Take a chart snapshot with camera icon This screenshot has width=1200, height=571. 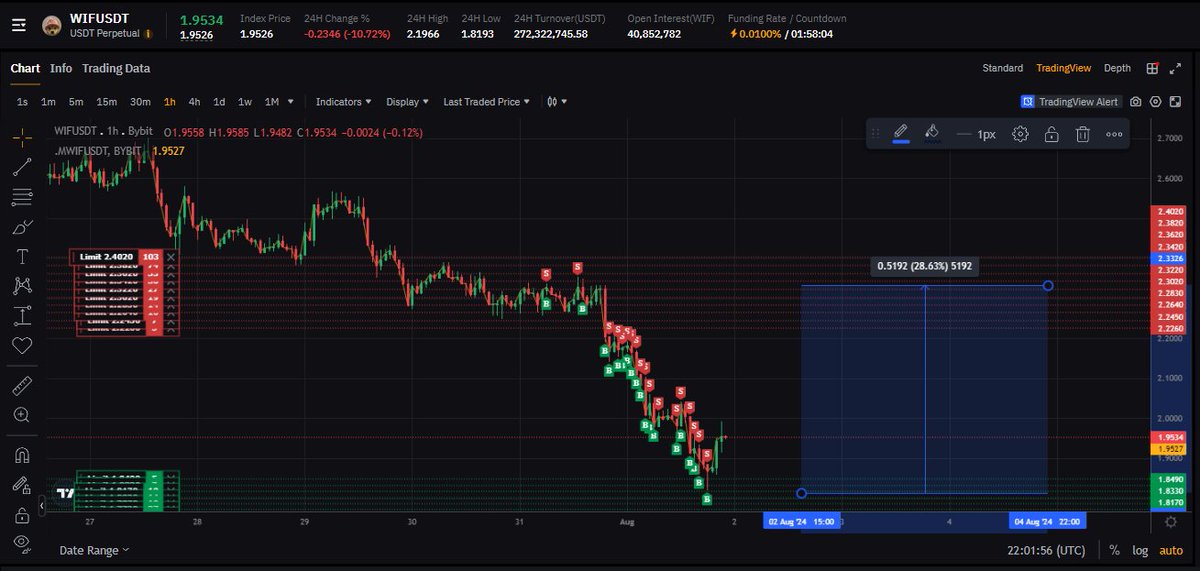pyautogui.click(x=1136, y=102)
